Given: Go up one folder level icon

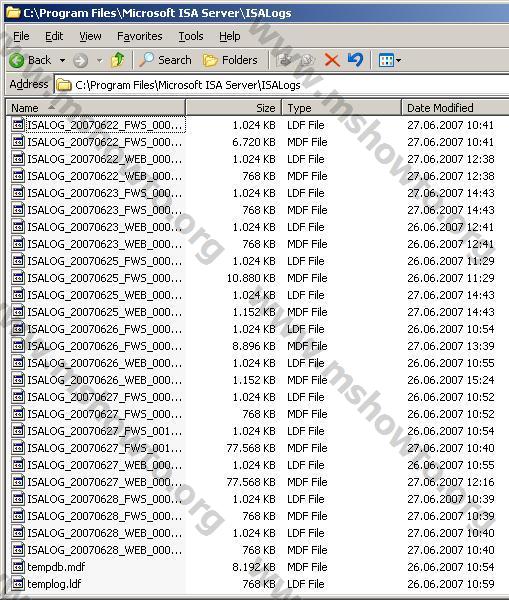Looking at the screenshot, I should [x=117, y=60].
